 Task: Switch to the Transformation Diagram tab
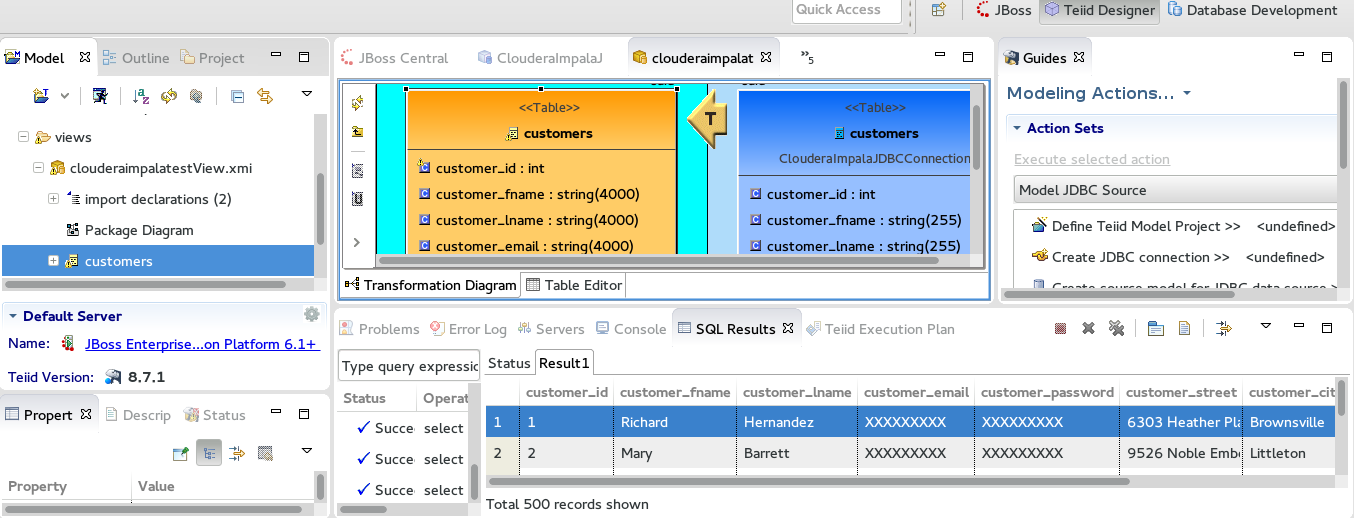[431, 285]
